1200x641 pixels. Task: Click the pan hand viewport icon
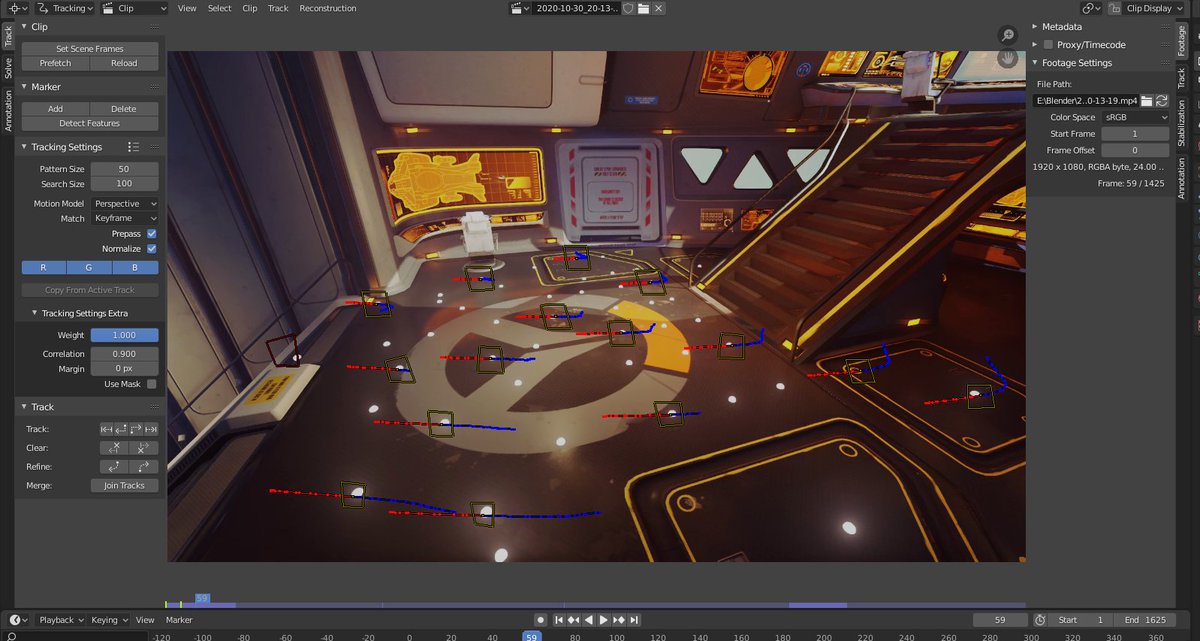[1008, 57]
